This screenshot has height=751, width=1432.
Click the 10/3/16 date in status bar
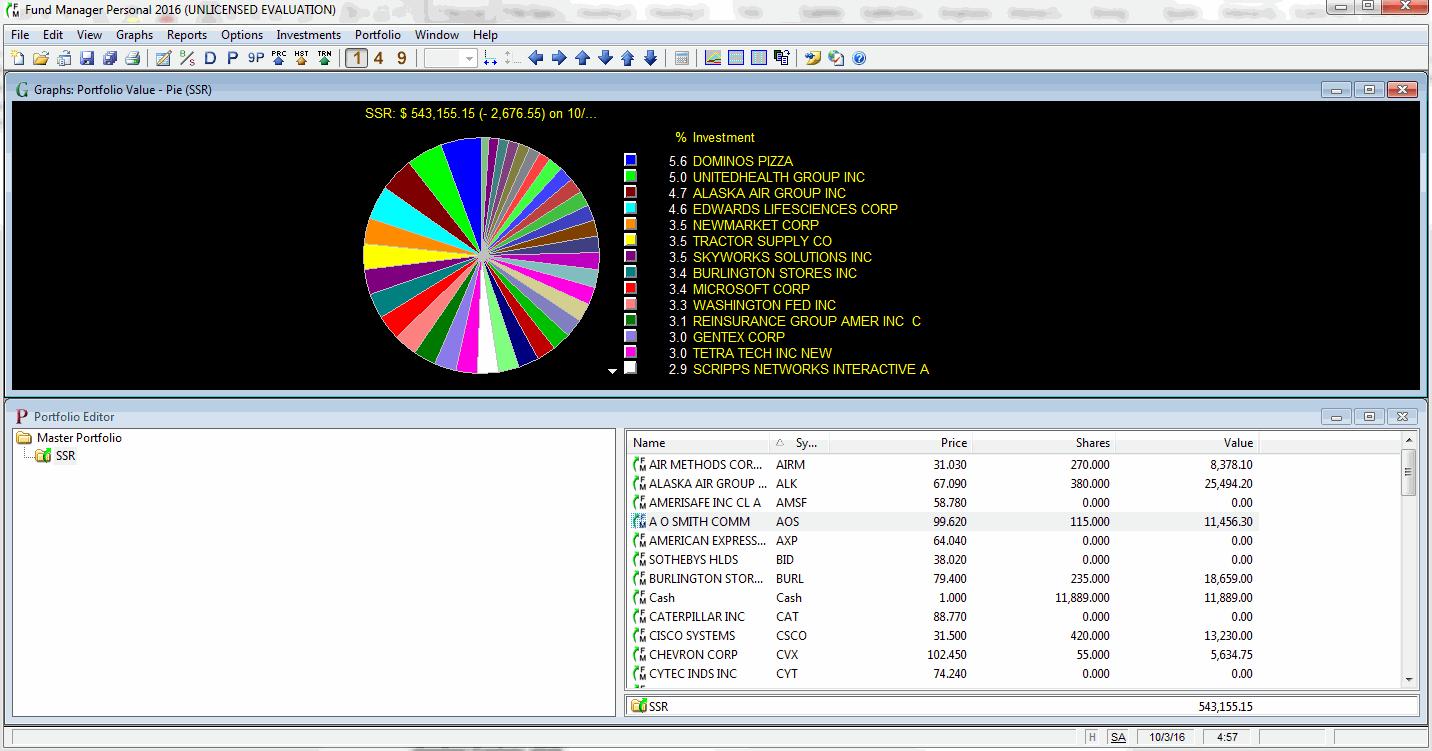[1166, 737]
